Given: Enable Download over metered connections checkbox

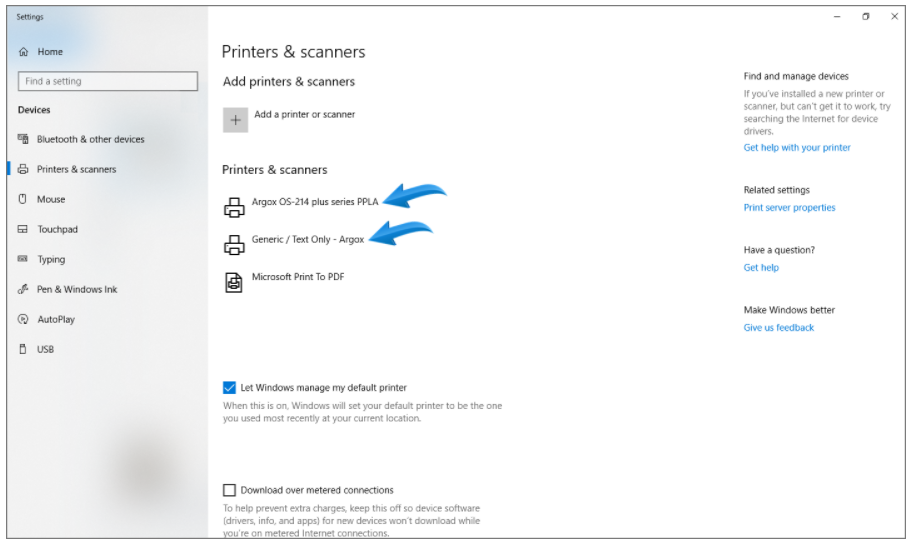Looking at the screenshot, I should (x=229, y=490).
